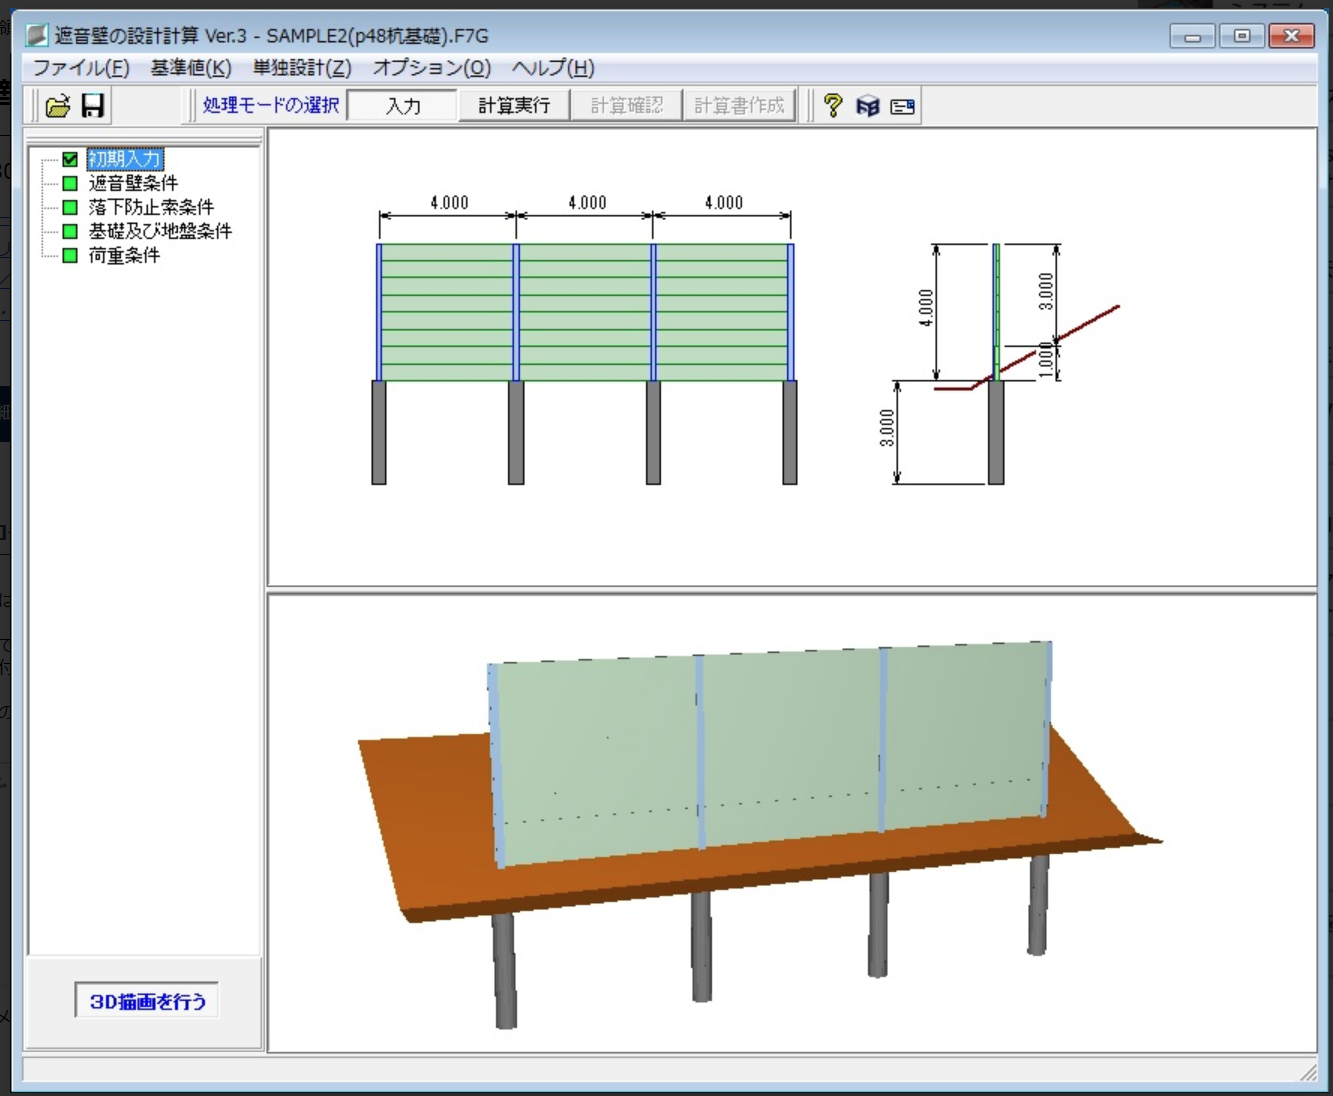Screen dimensions: 1333x1096
Task: Open the 単独設計(Z) menu
Action: [x=302, y=68]
